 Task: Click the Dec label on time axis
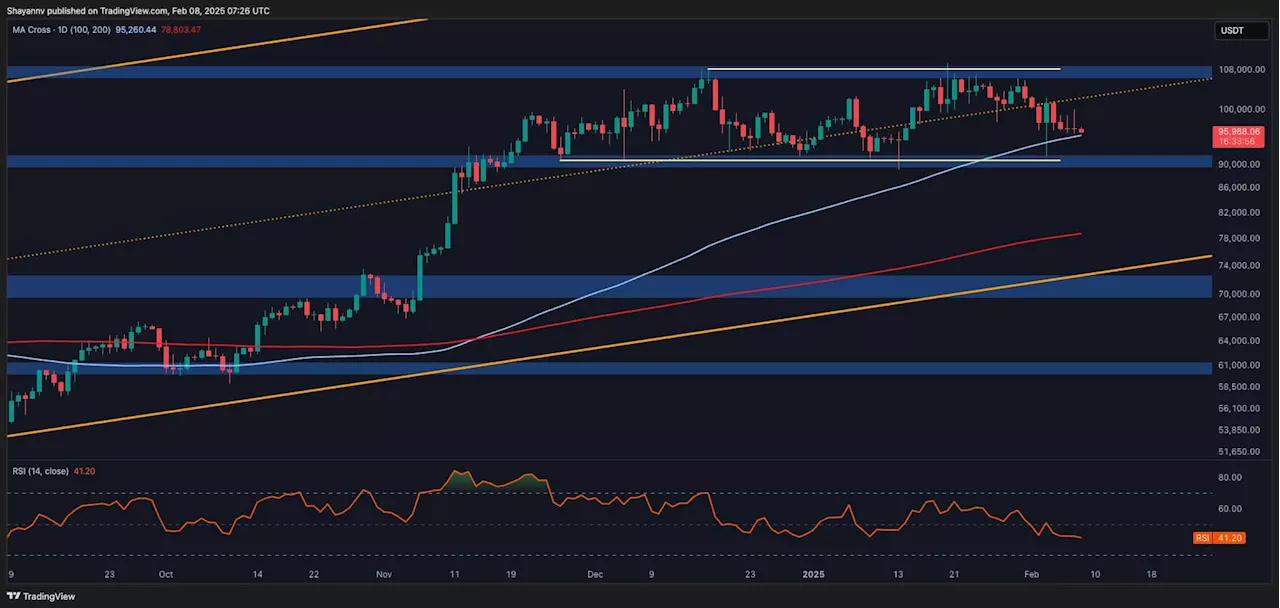(x=596, y=575)
